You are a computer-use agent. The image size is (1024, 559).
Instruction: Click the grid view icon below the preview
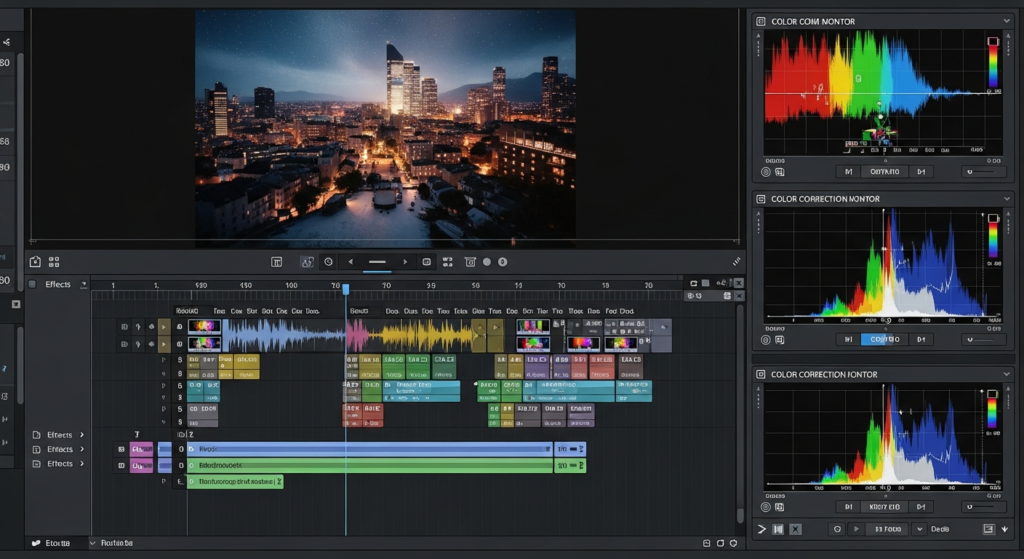[x=54, y=262]
